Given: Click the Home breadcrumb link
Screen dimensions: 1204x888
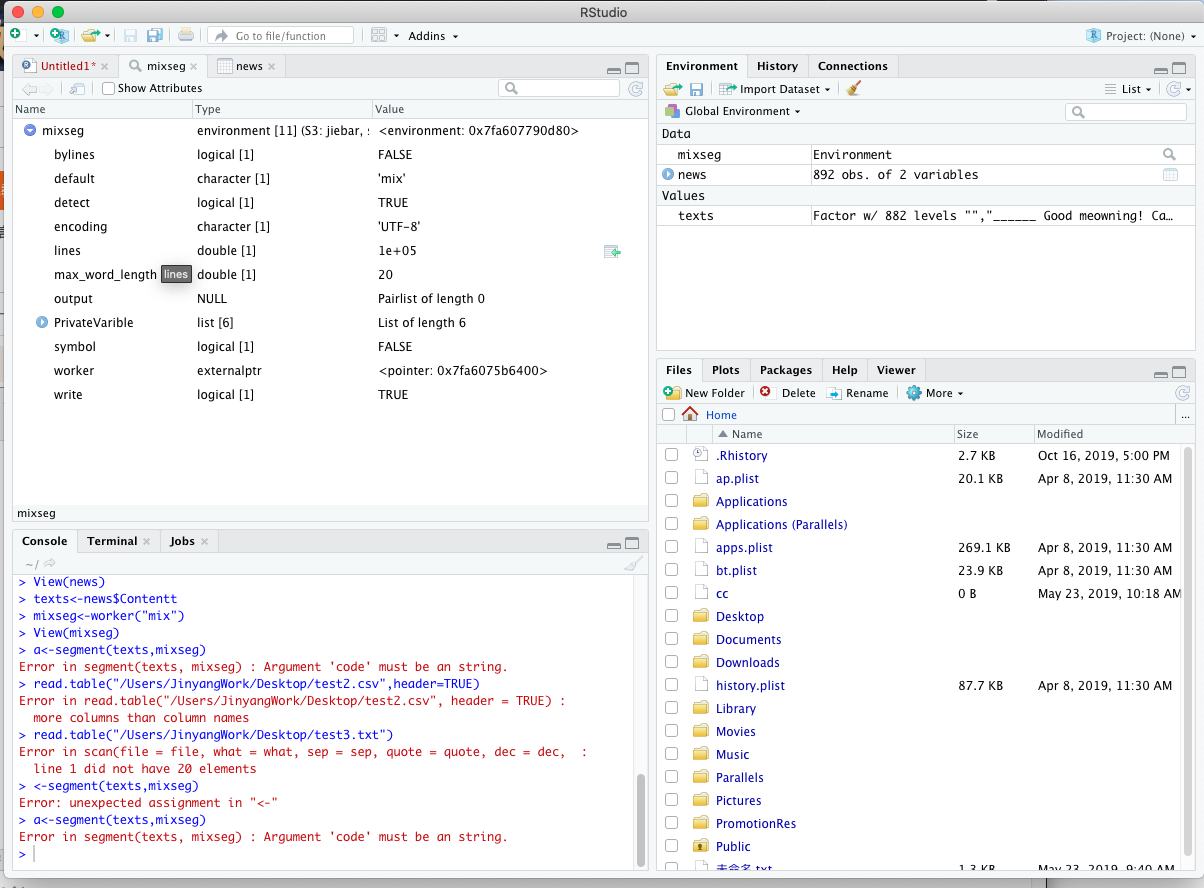Looking at the screenshot, I should click(x=720, y=415).
